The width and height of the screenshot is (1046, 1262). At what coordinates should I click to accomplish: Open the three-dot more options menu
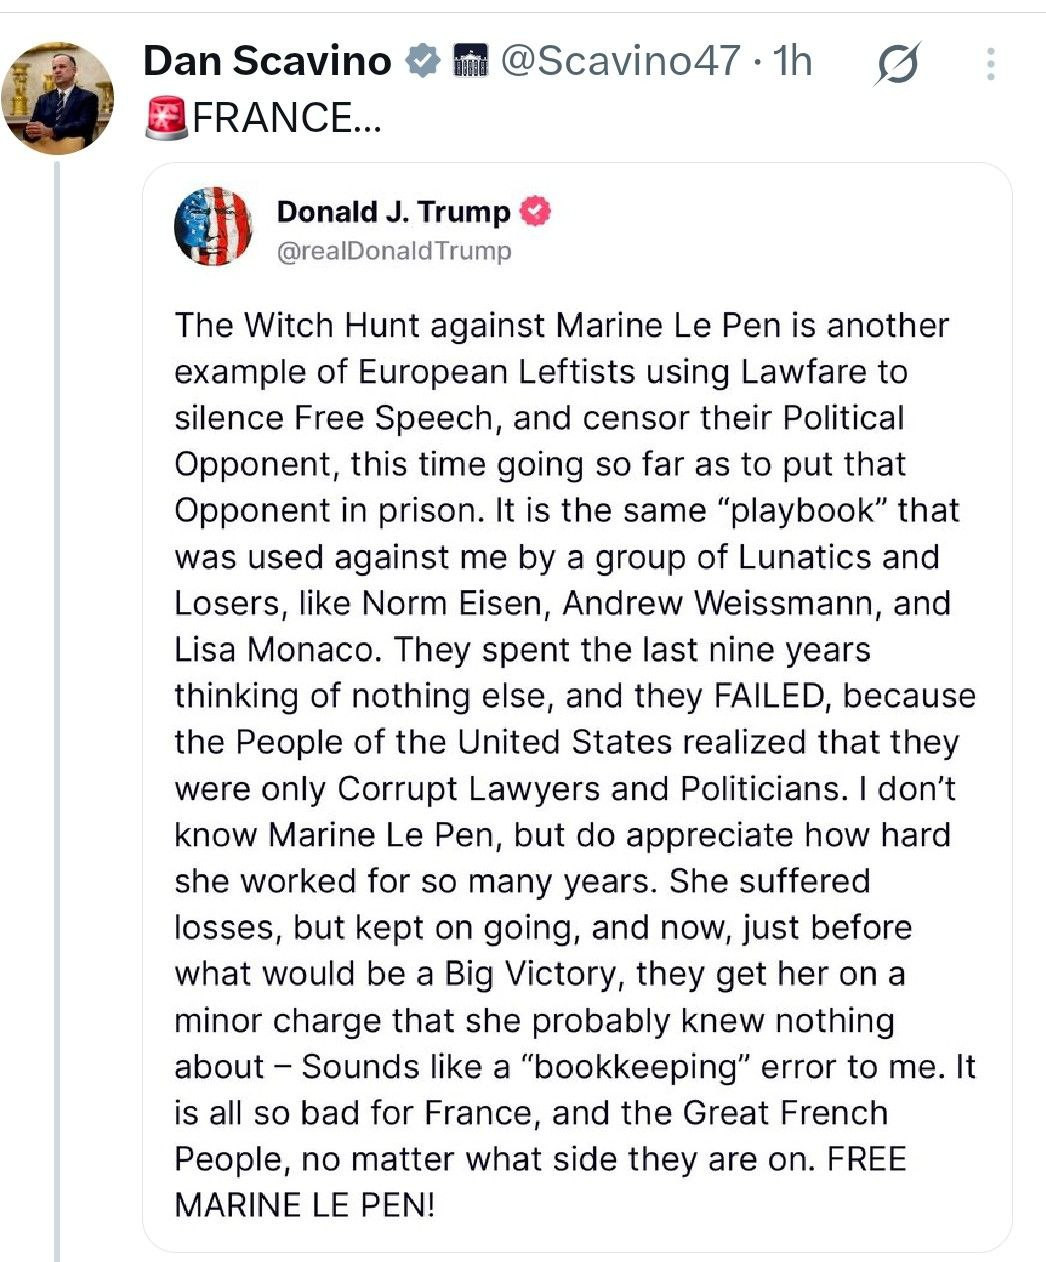(990, 64)
